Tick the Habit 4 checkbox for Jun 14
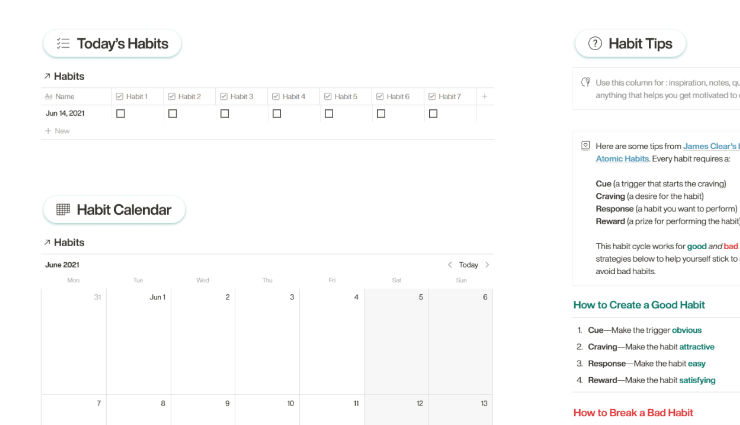 point(277,114)
